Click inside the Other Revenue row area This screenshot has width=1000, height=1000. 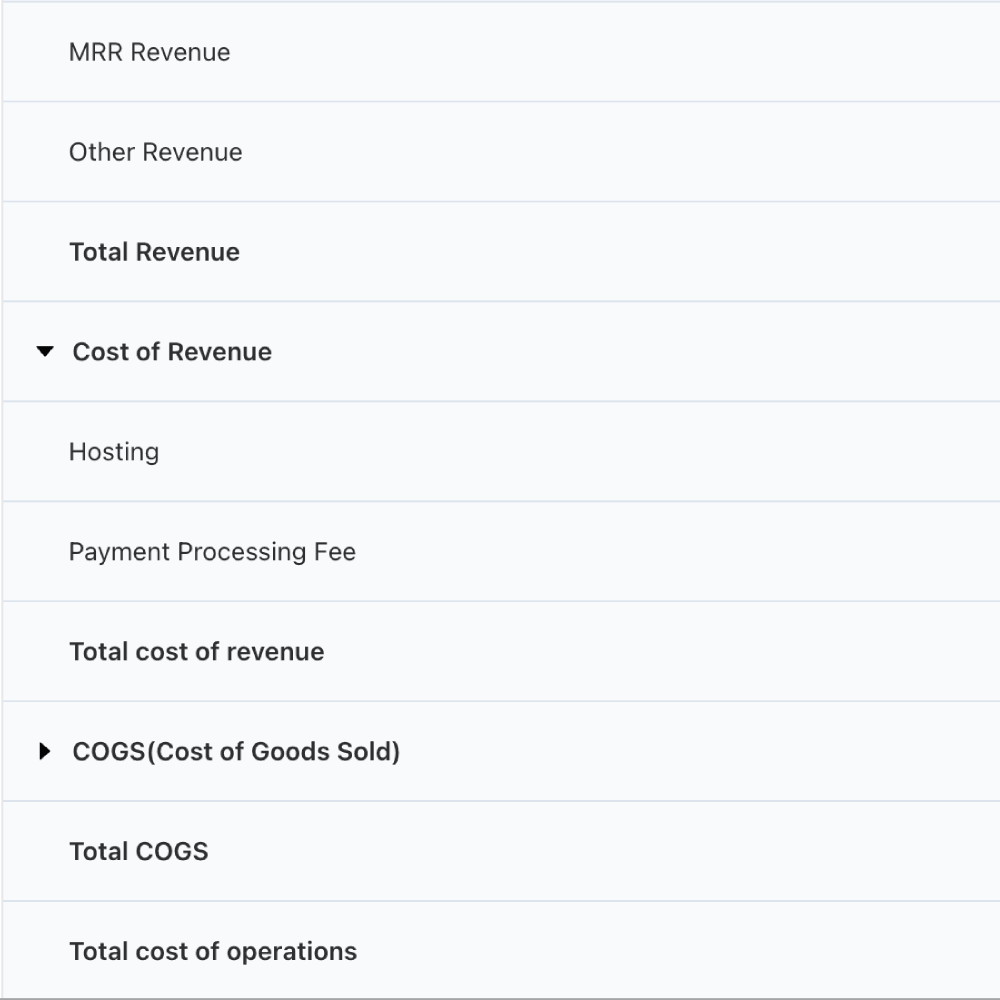pyautogui.click(x=400, y=152)
